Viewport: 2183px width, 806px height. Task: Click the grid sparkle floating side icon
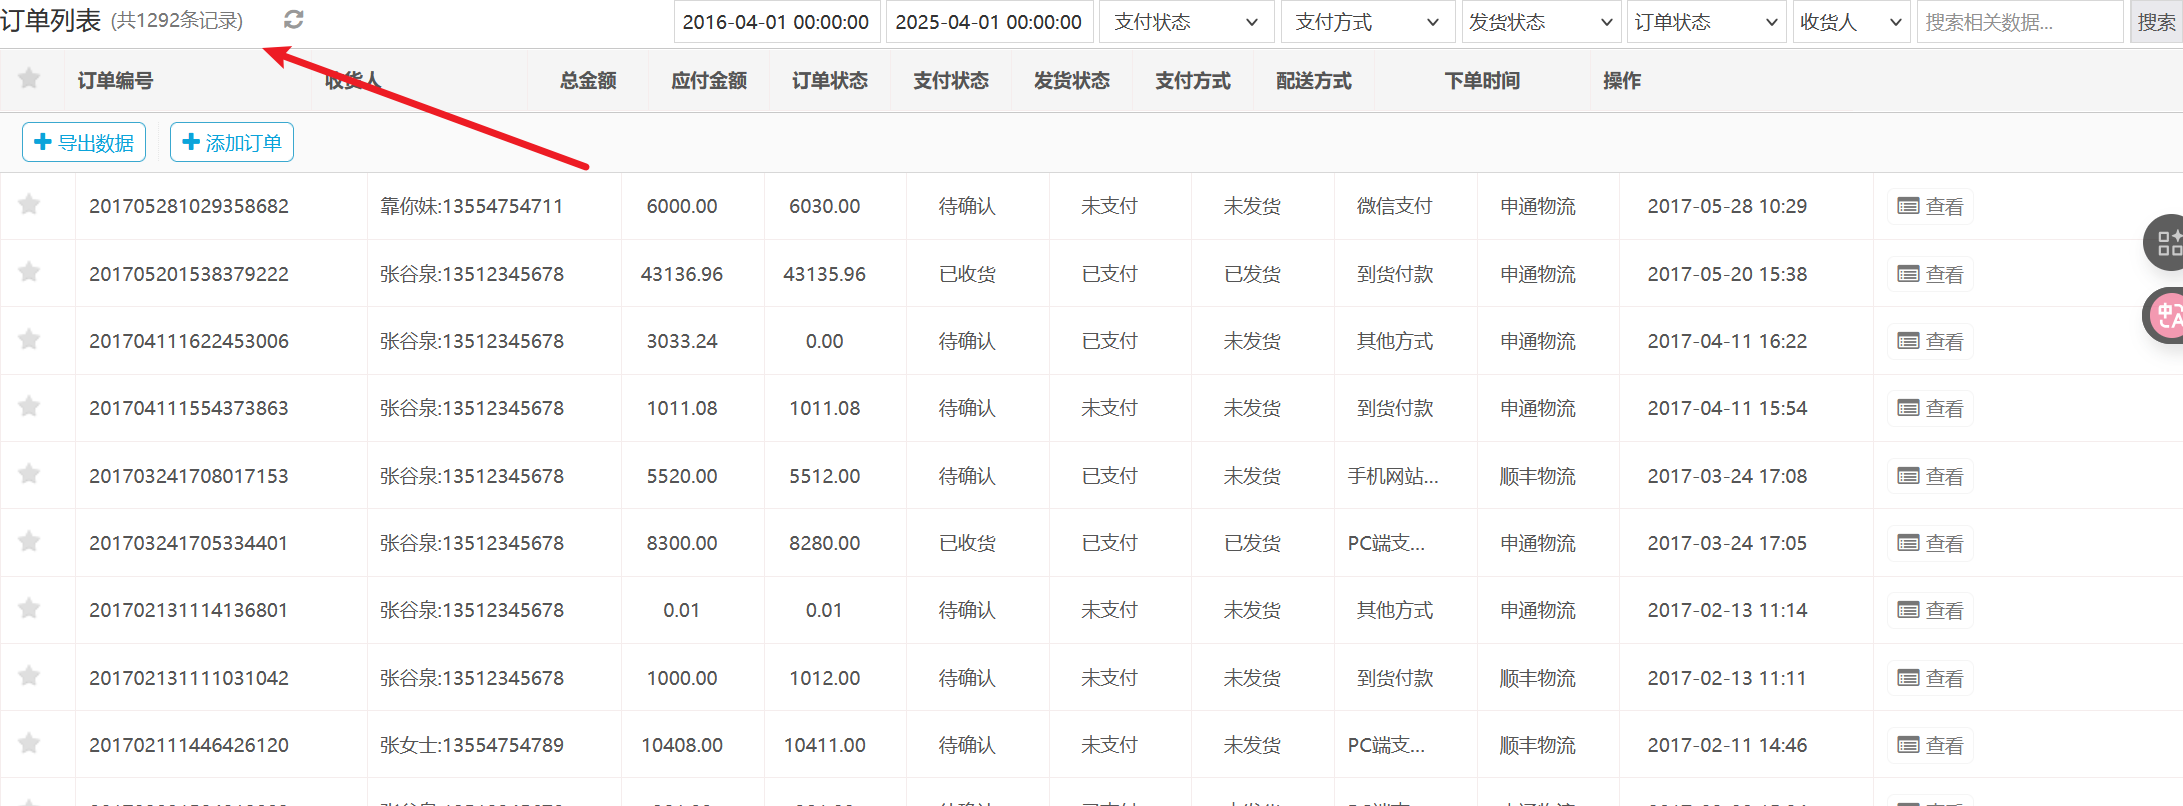(x=2166, y=243)
